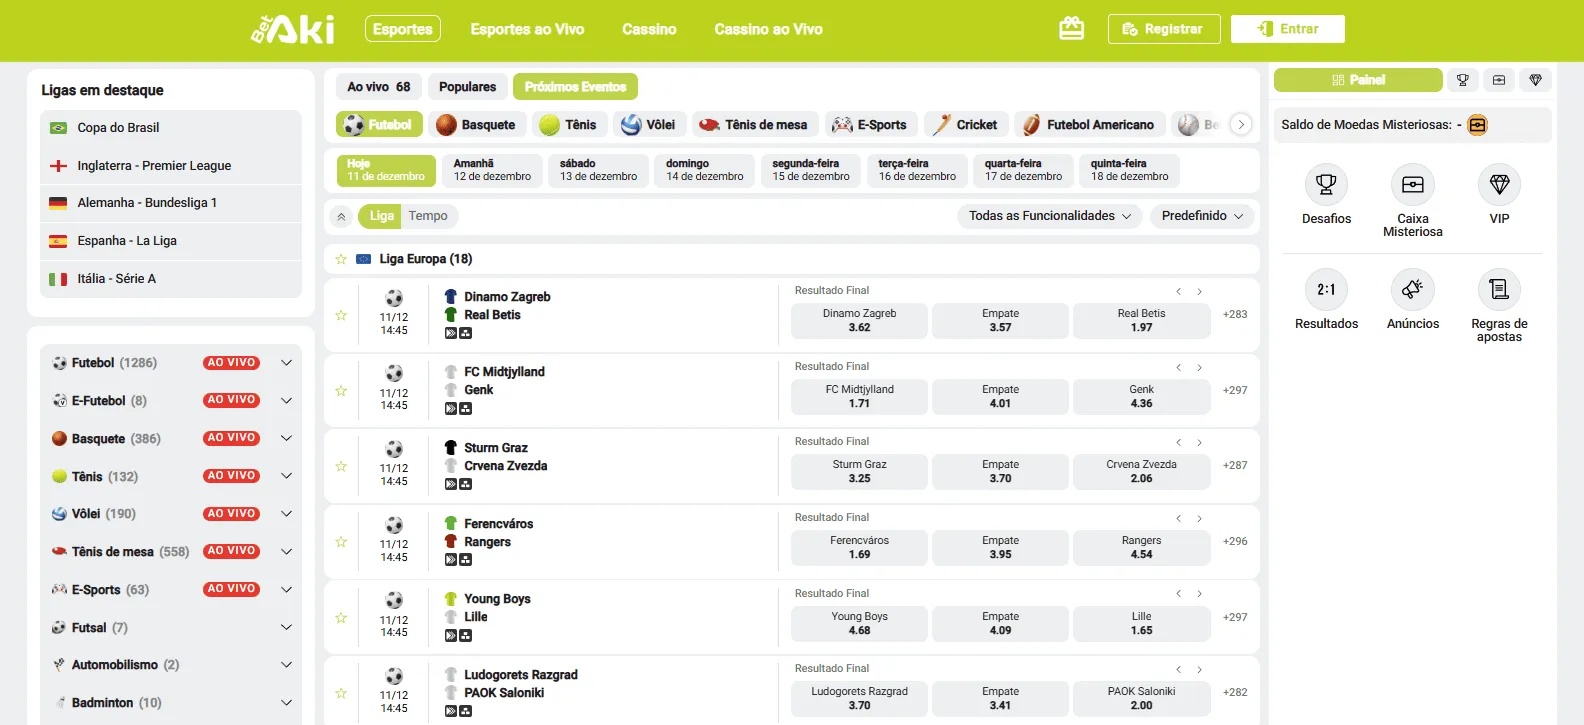
Task: Click the Desafios trophy icon
Action: coord(1326,185)
